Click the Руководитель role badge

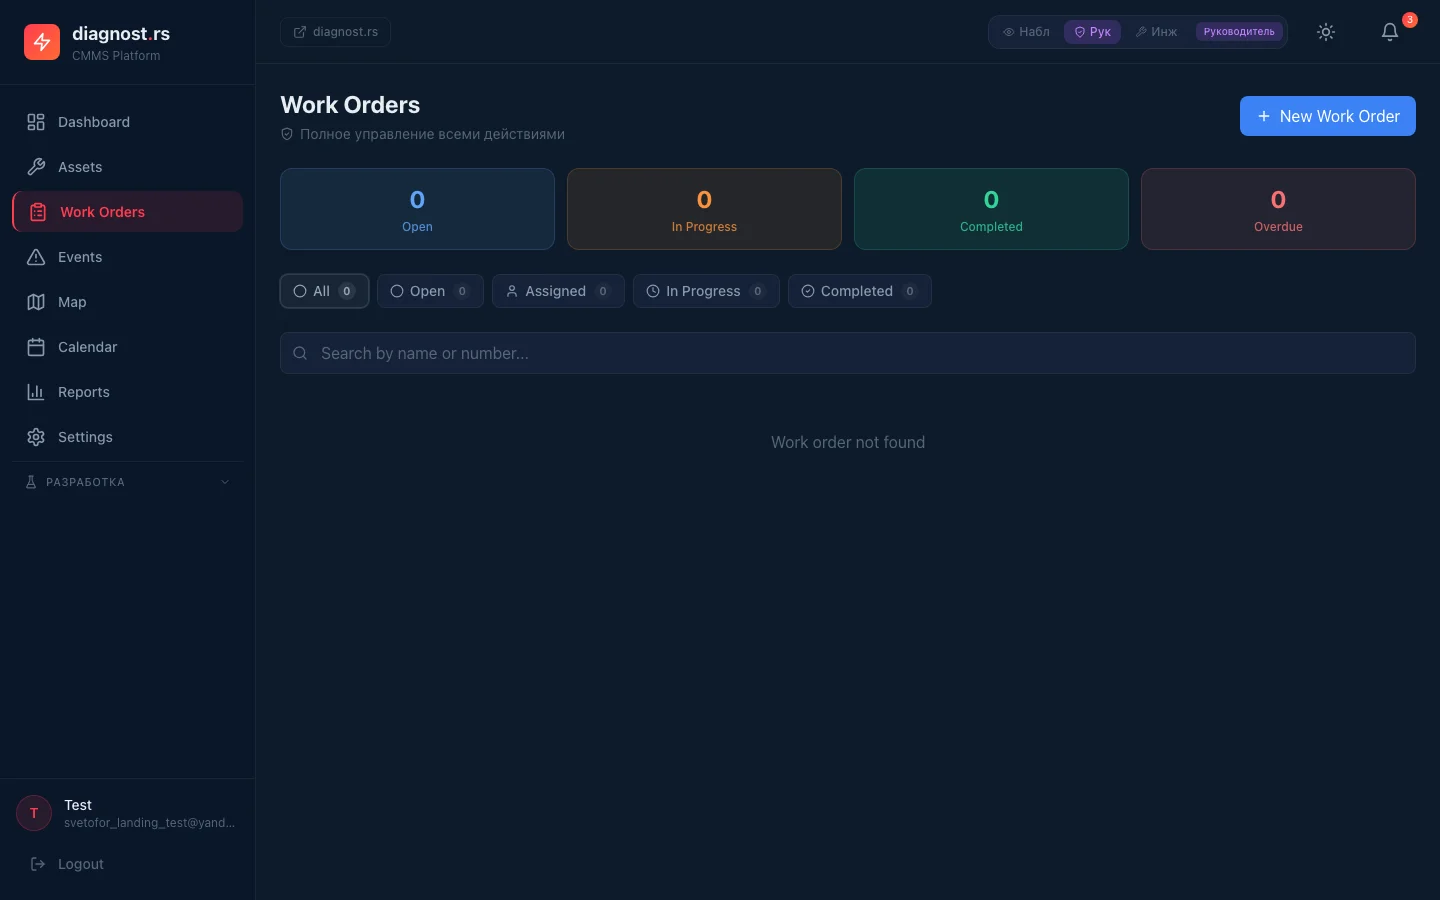pos(1239,32)
